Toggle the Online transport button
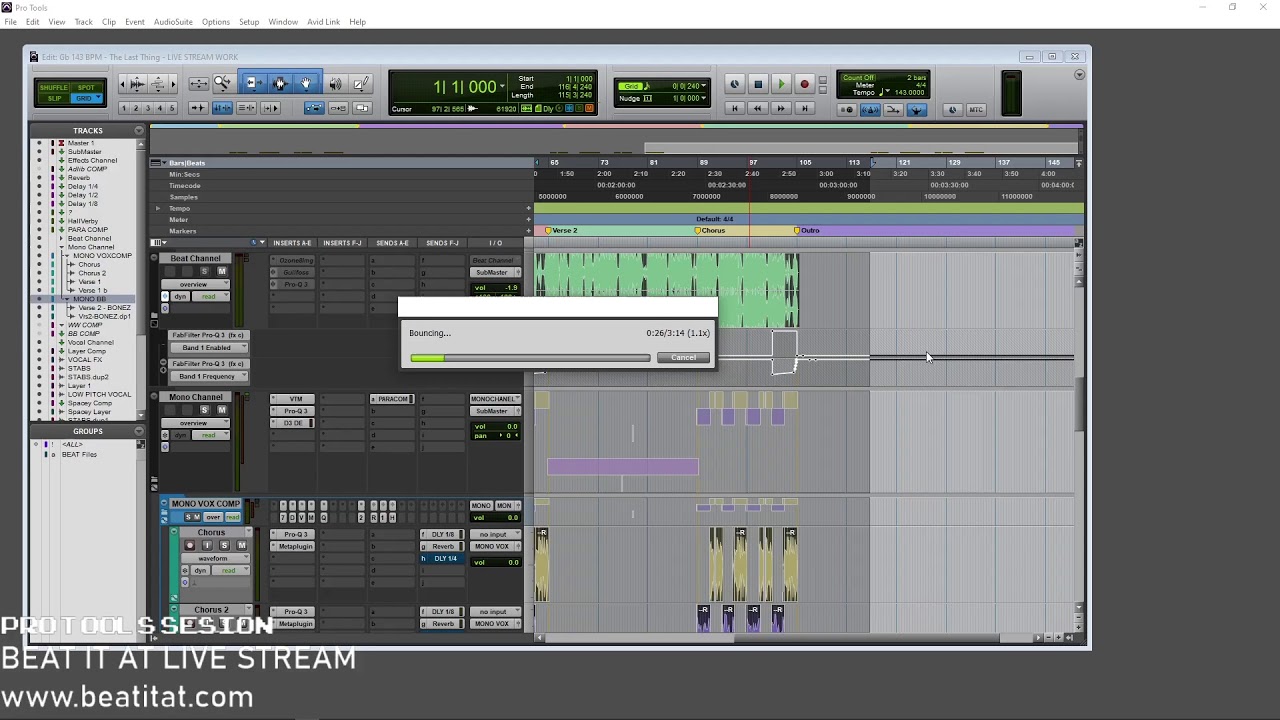Screen dimensions: 1280x720 (735, 84)
